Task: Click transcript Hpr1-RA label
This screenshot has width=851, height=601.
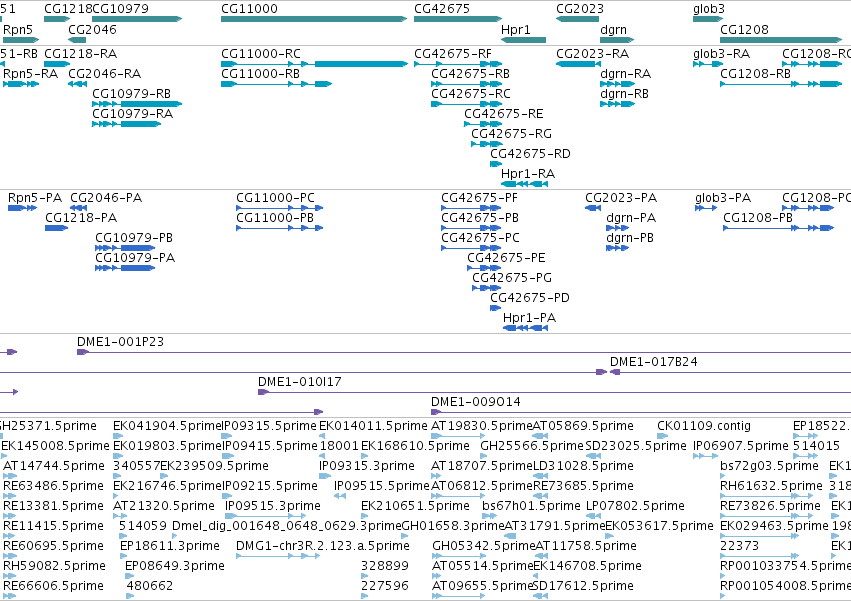Action: [528, 174]
